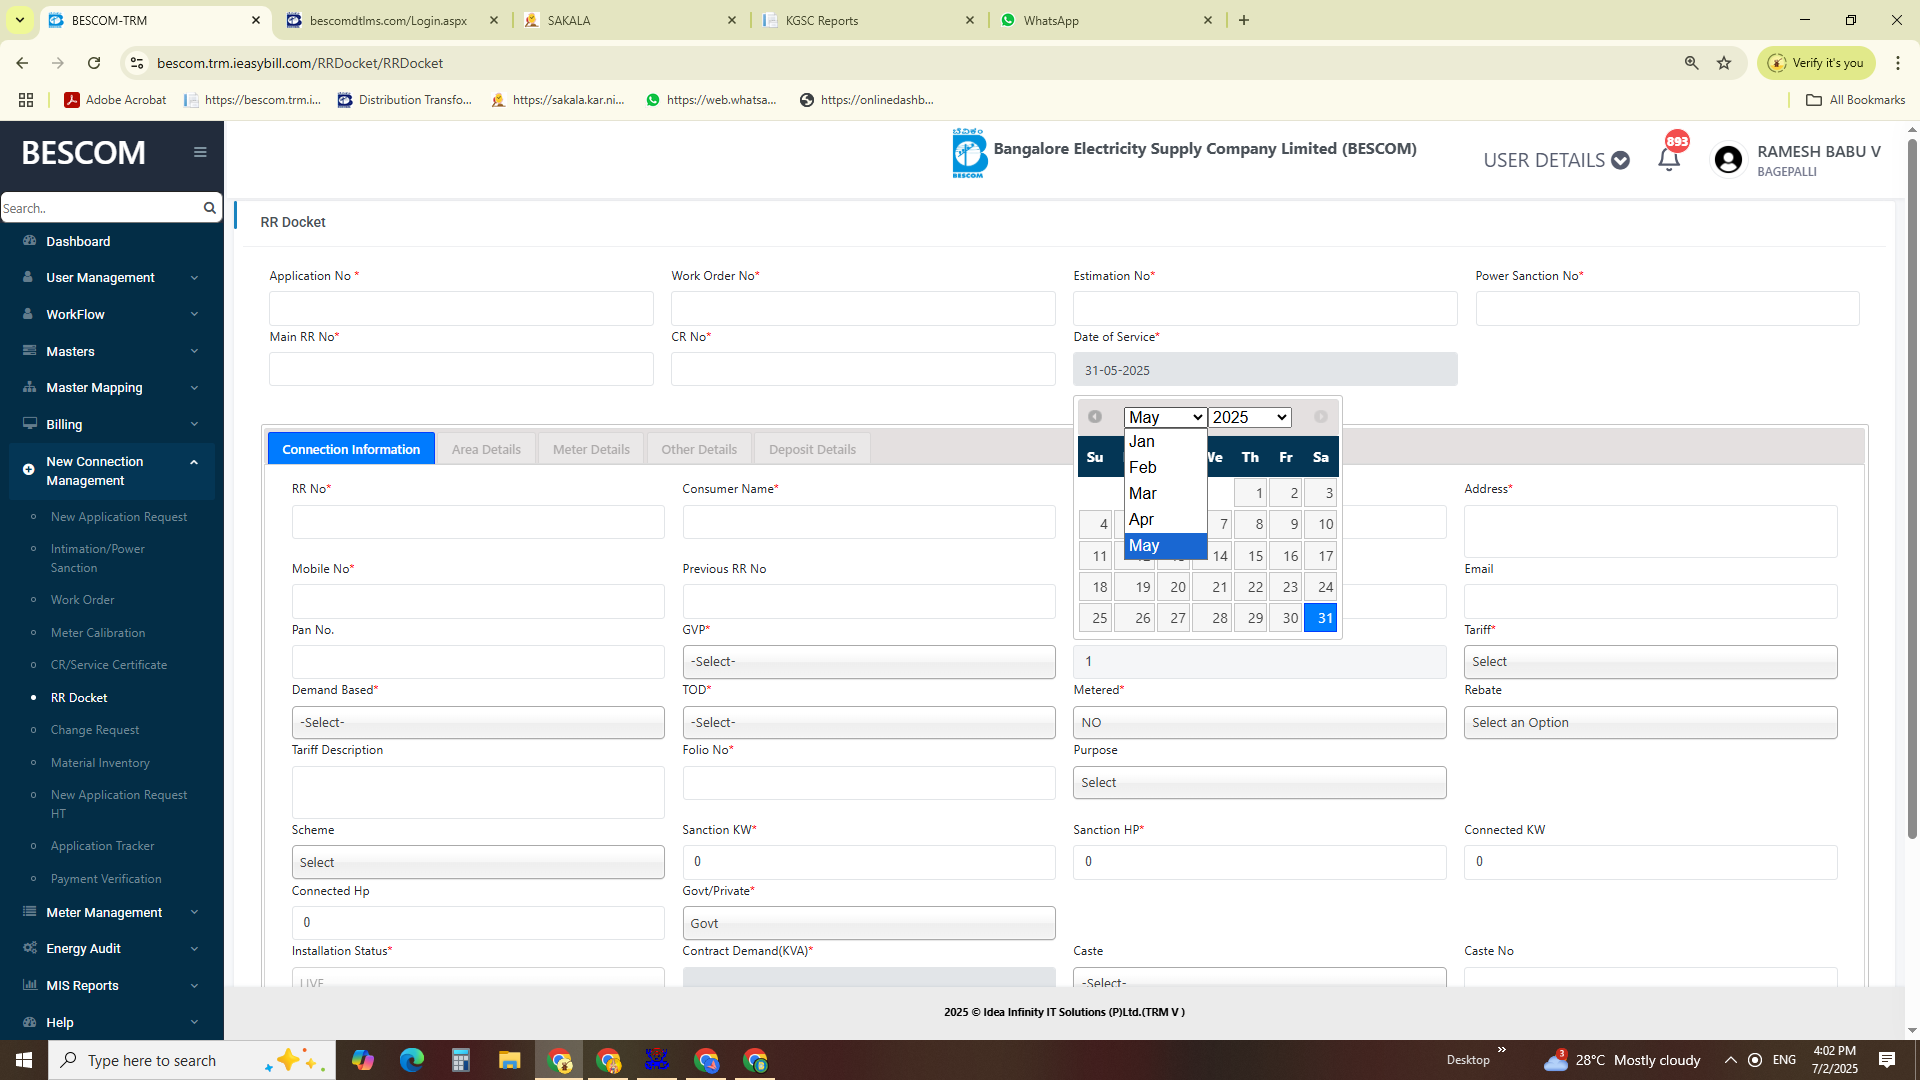Open a new browser tab with plus icon
This screenshot has width=1920, height=1080.
click(x=1244, y=20)
